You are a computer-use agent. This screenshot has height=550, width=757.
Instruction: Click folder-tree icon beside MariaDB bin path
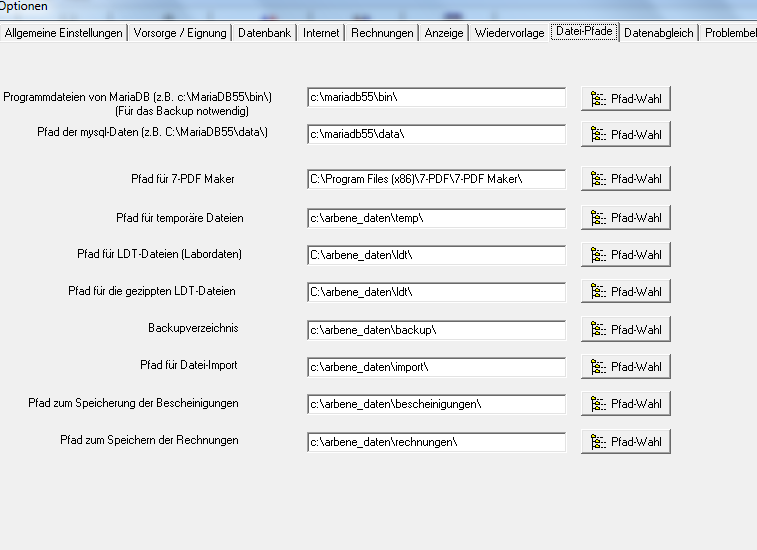pyautogui.click(x=599, y=98)
